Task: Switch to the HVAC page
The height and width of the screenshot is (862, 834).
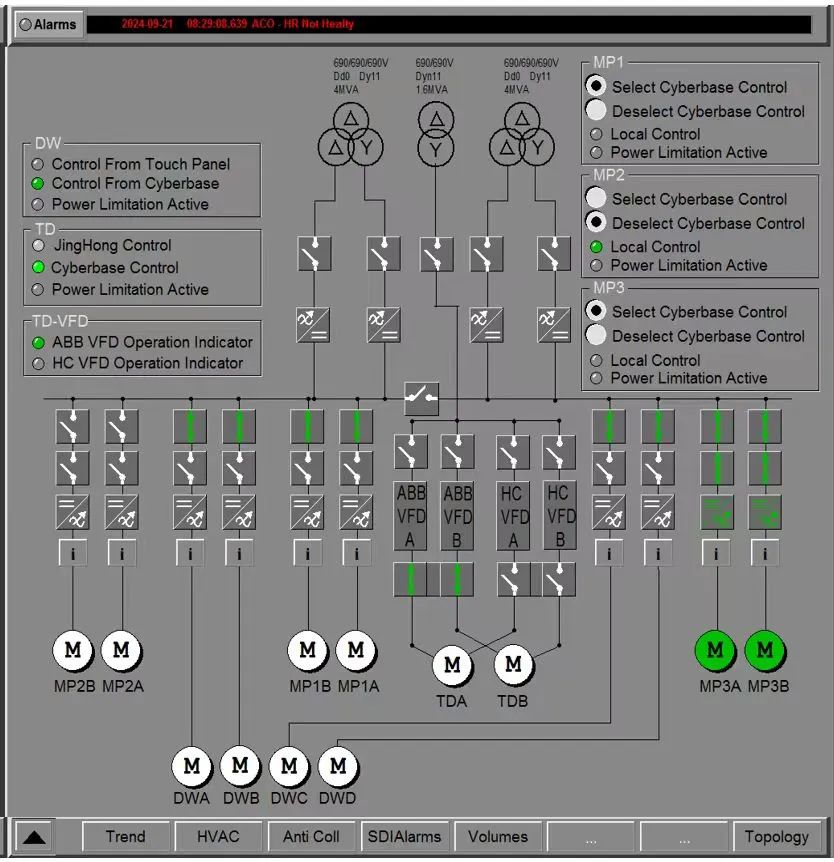Action: click(218, 837)
